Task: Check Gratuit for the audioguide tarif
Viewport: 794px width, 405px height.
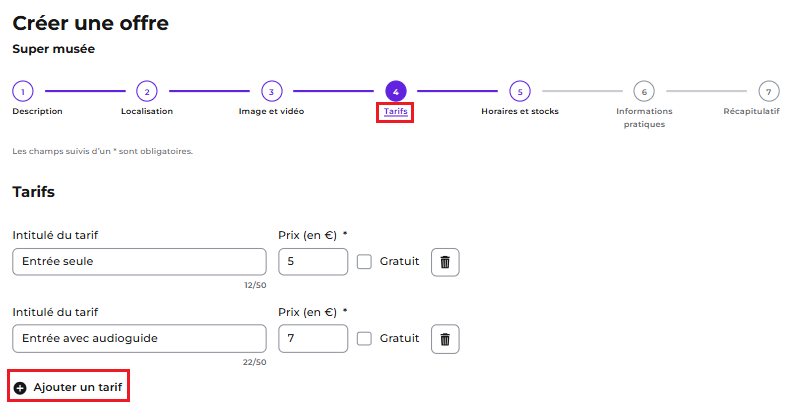Action: pos(364,339)
